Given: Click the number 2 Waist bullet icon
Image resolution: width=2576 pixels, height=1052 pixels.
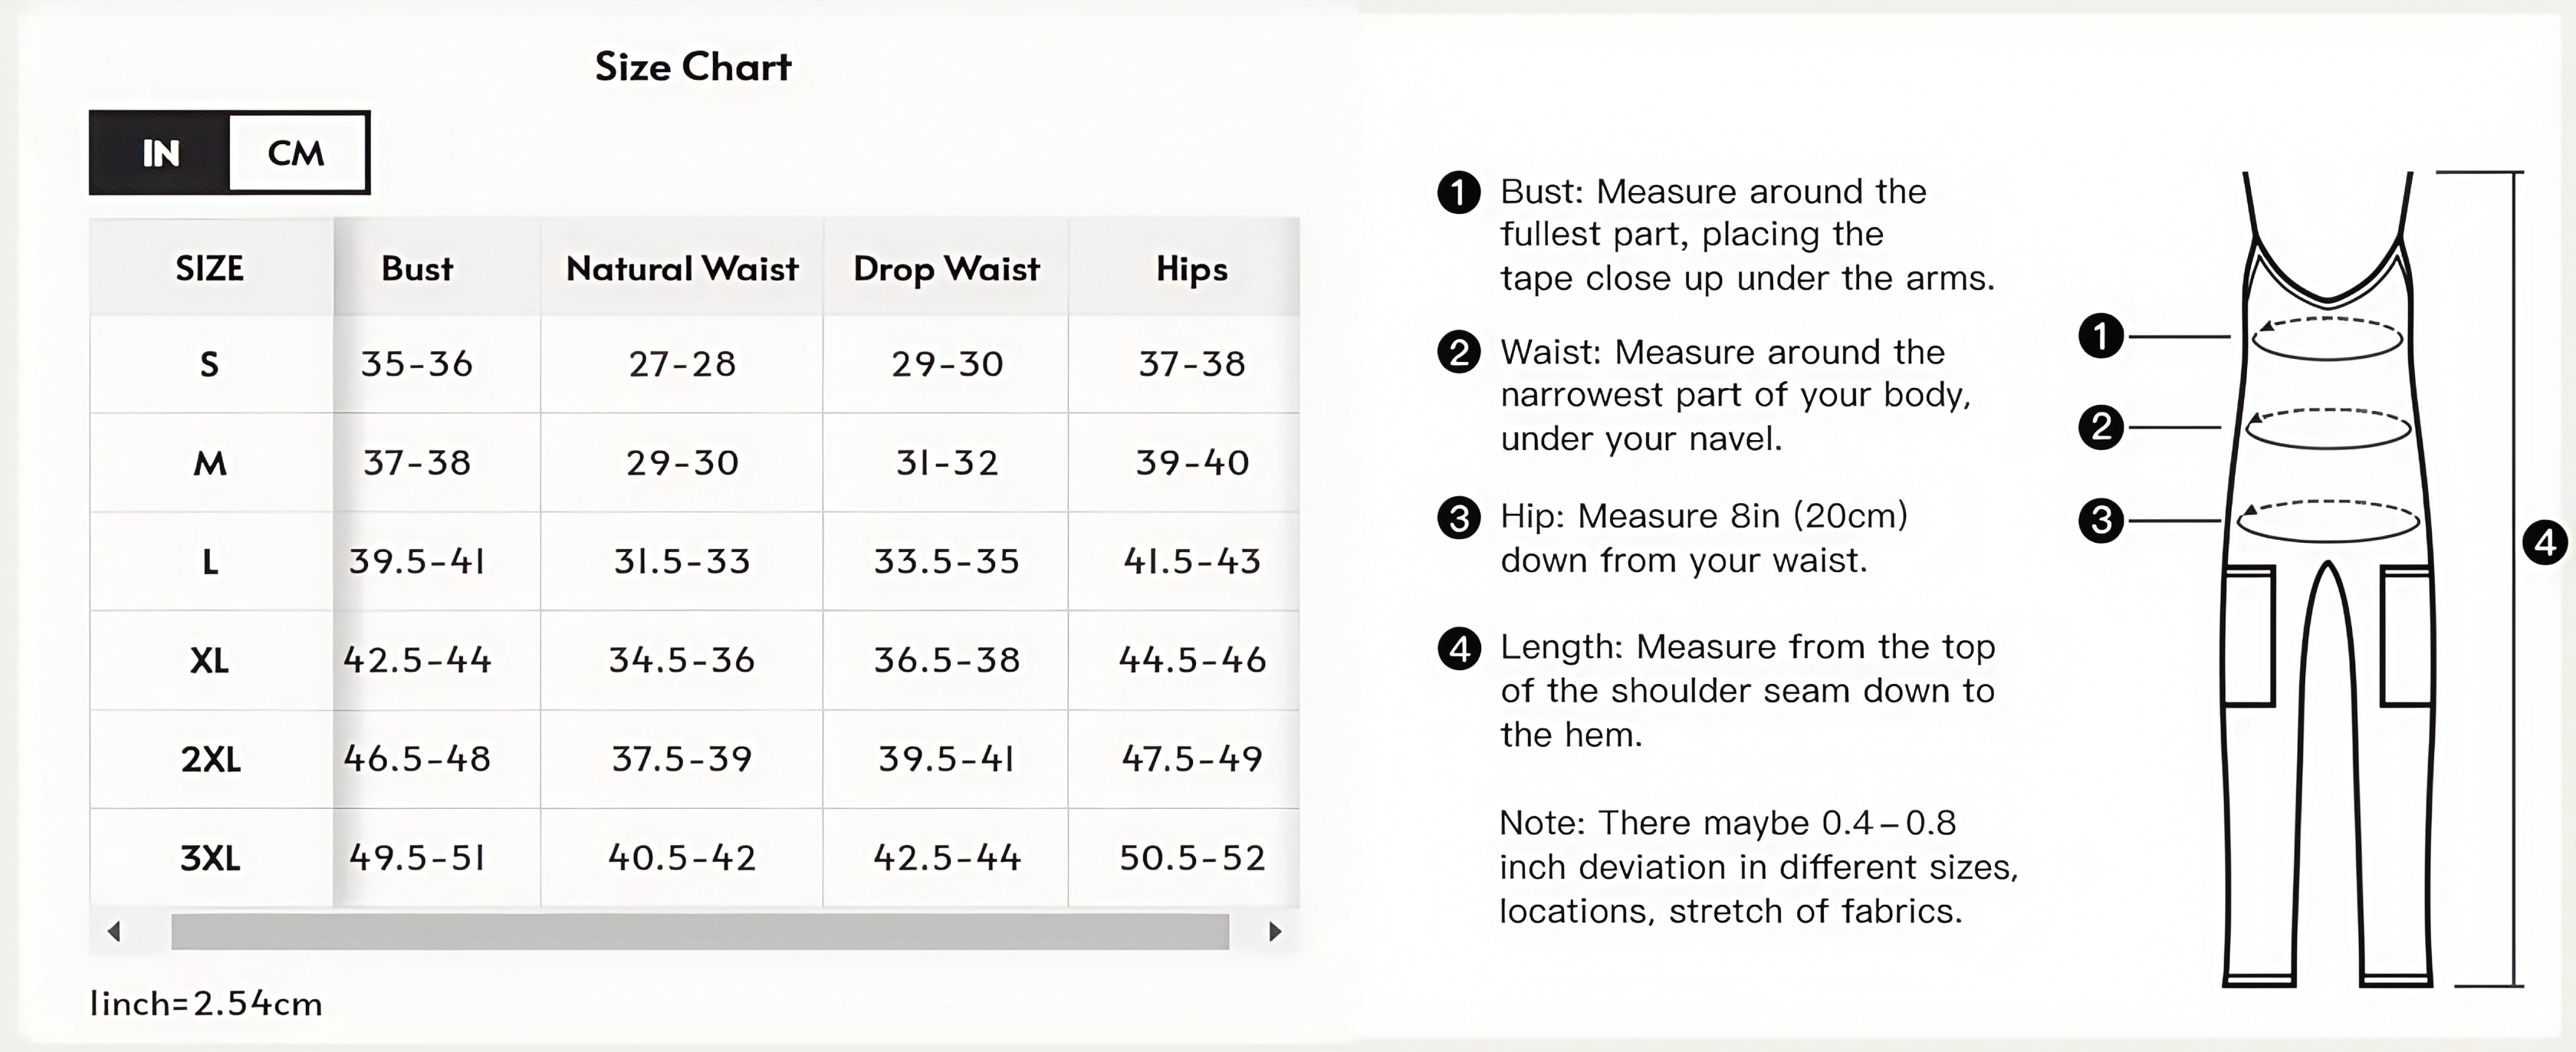Looking at the screenshot, I should (x=1458, y=353).
